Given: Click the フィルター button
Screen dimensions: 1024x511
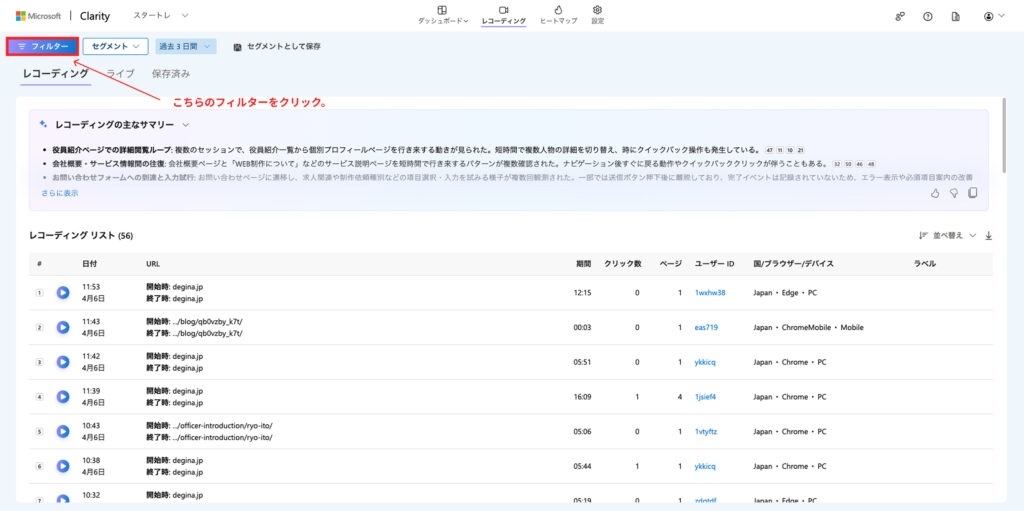Looking at the screenshot, I should [x=42, y=46].
